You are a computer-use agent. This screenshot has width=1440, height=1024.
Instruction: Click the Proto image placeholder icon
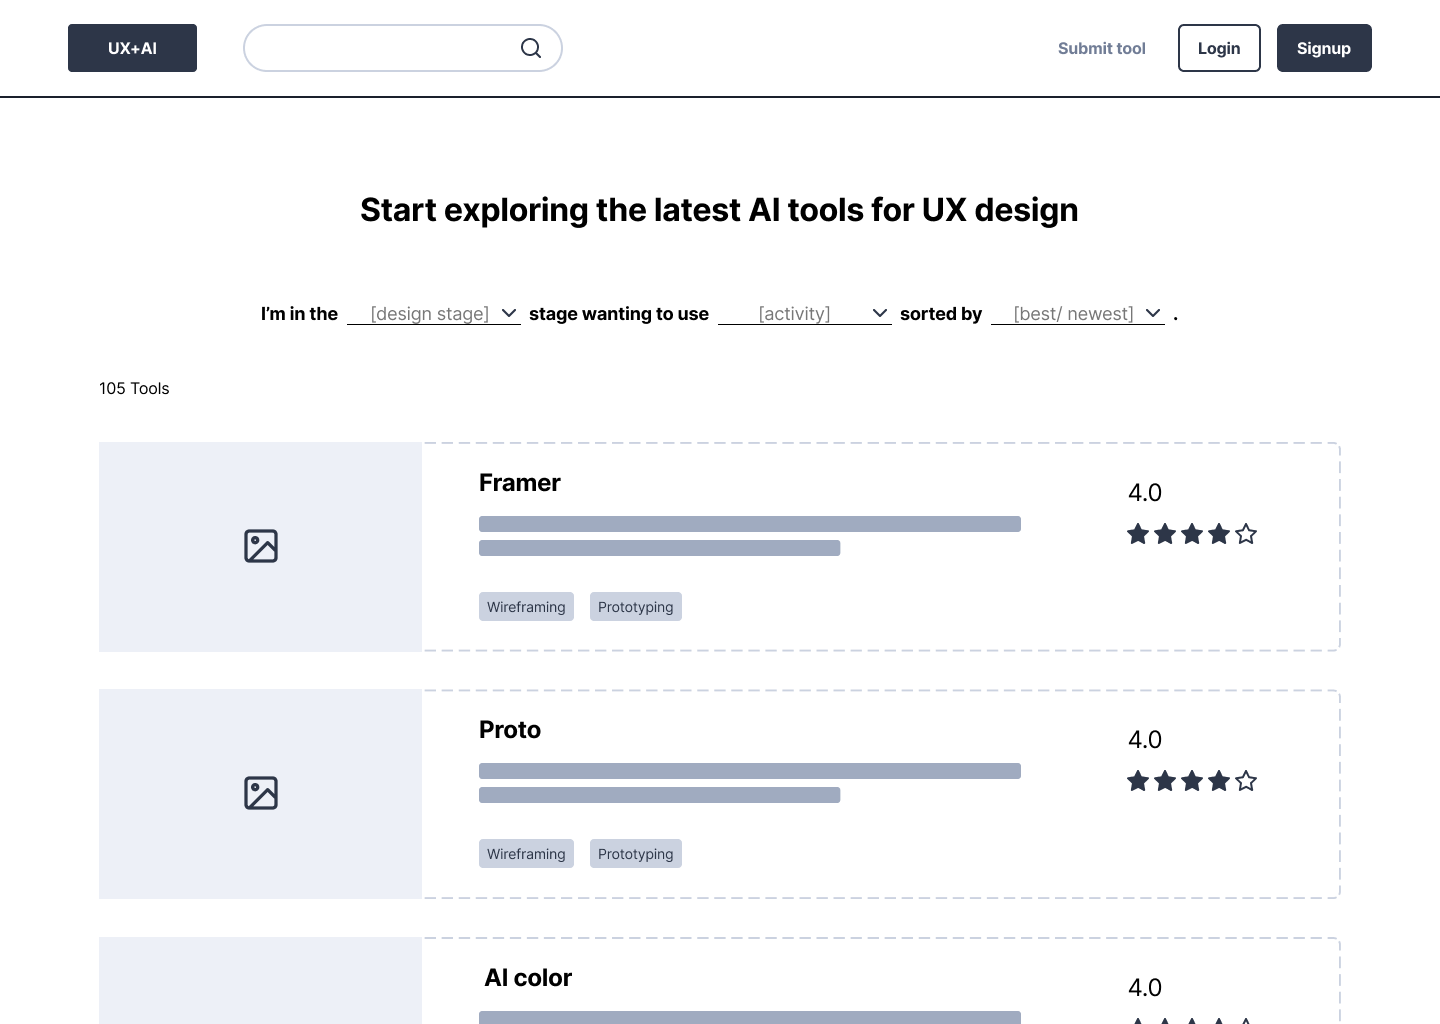[x=260, y=793]
